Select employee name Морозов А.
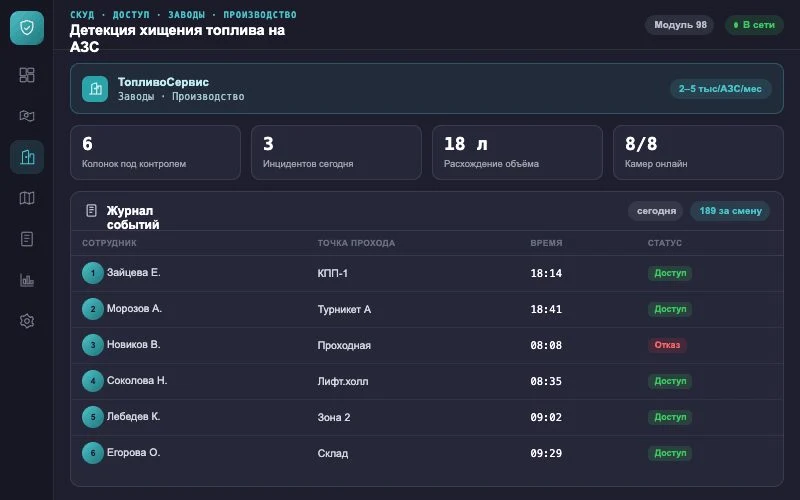 134,308
